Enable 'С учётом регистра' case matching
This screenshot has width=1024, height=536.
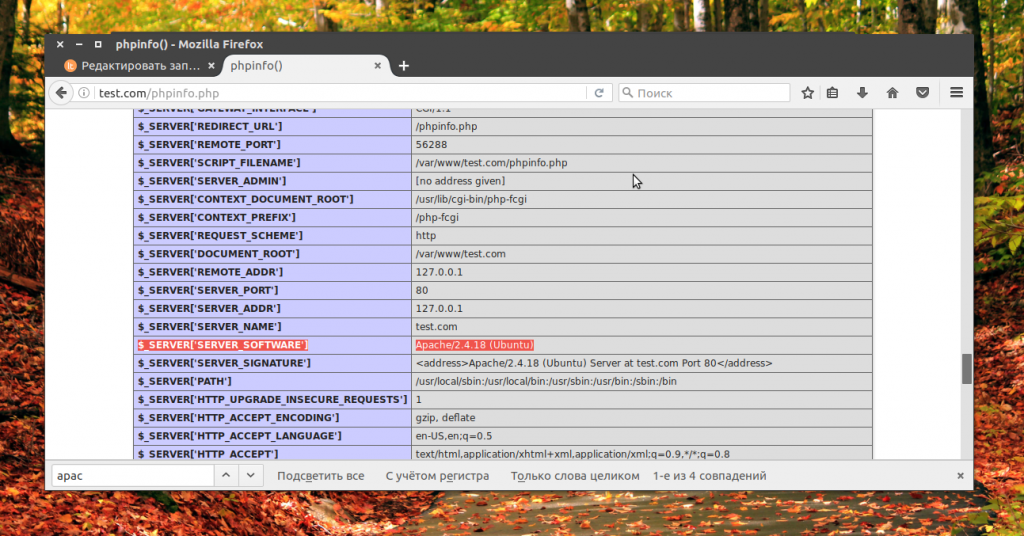(437, 476)
